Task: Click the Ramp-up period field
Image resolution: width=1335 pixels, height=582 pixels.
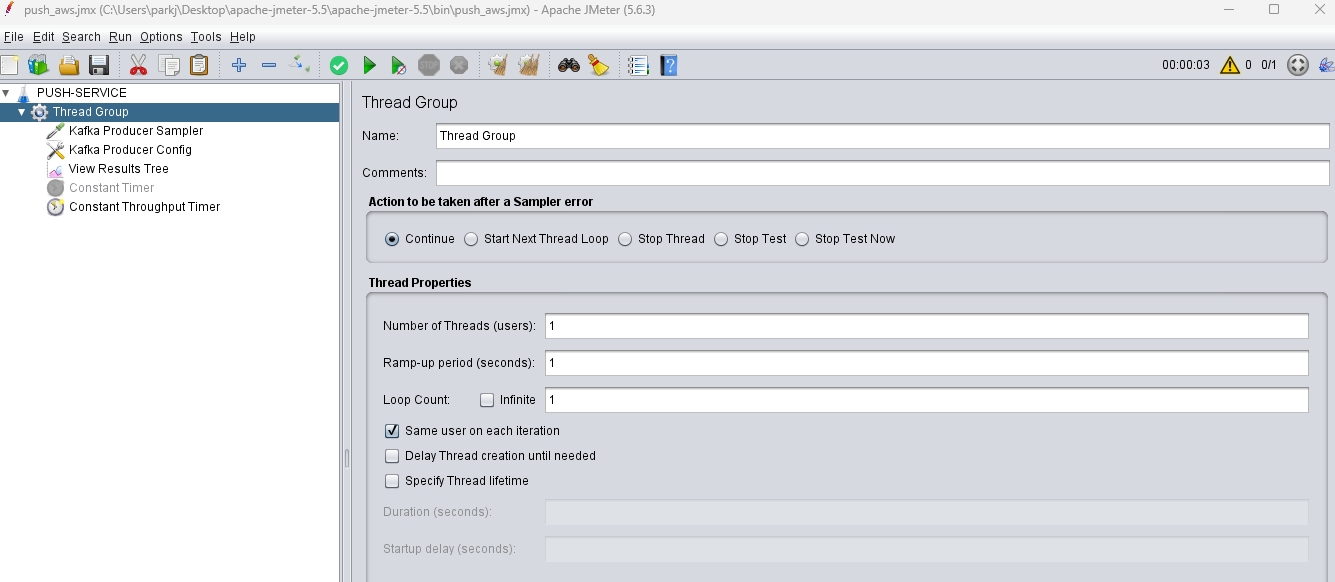Action: (926, 363)
